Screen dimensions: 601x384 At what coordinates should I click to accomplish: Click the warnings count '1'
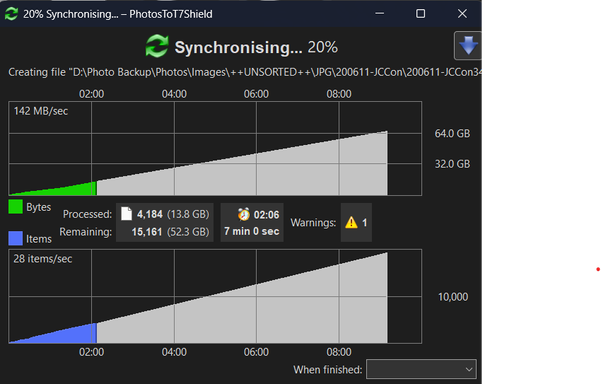click(365, 222)
